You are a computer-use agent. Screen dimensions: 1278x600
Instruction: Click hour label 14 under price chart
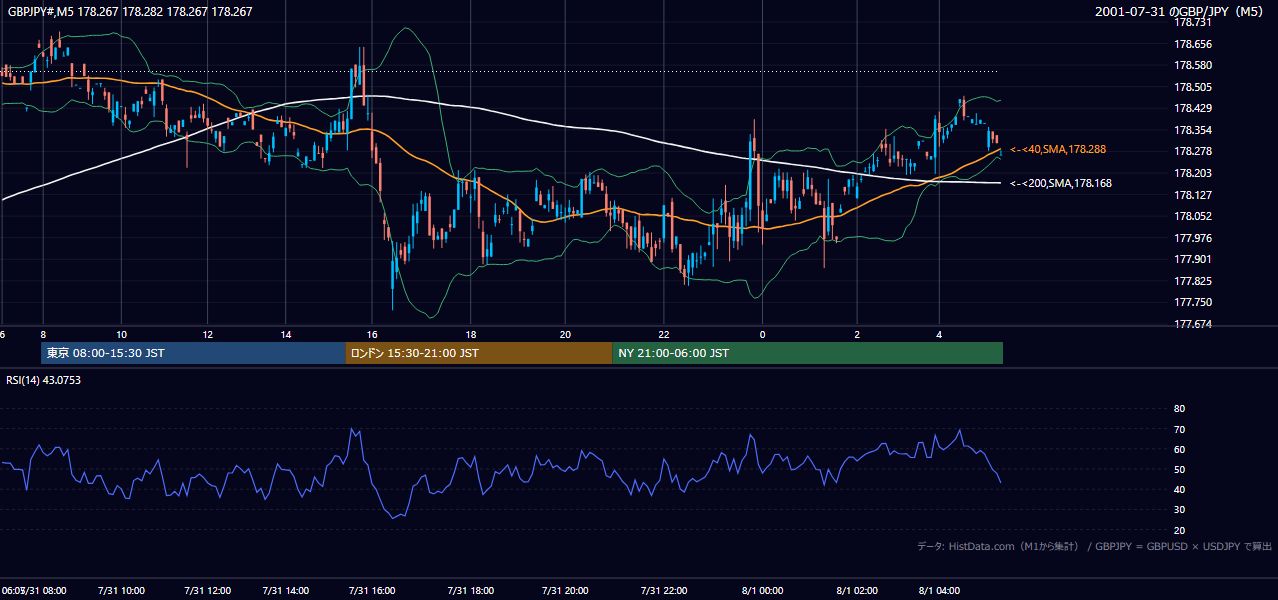click(286, 334)
